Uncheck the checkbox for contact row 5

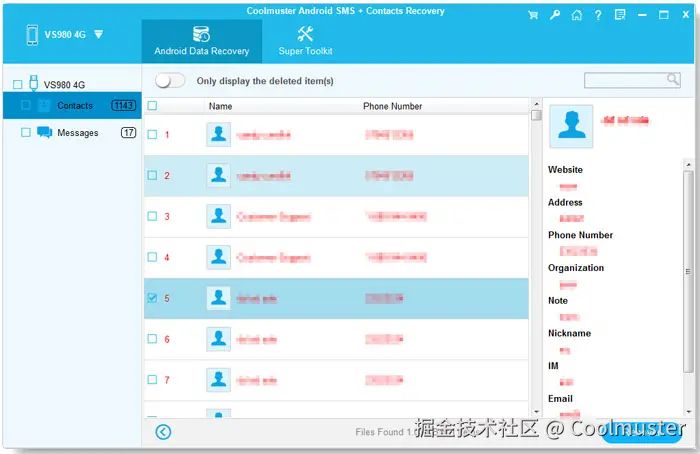(x=152, y=298)
